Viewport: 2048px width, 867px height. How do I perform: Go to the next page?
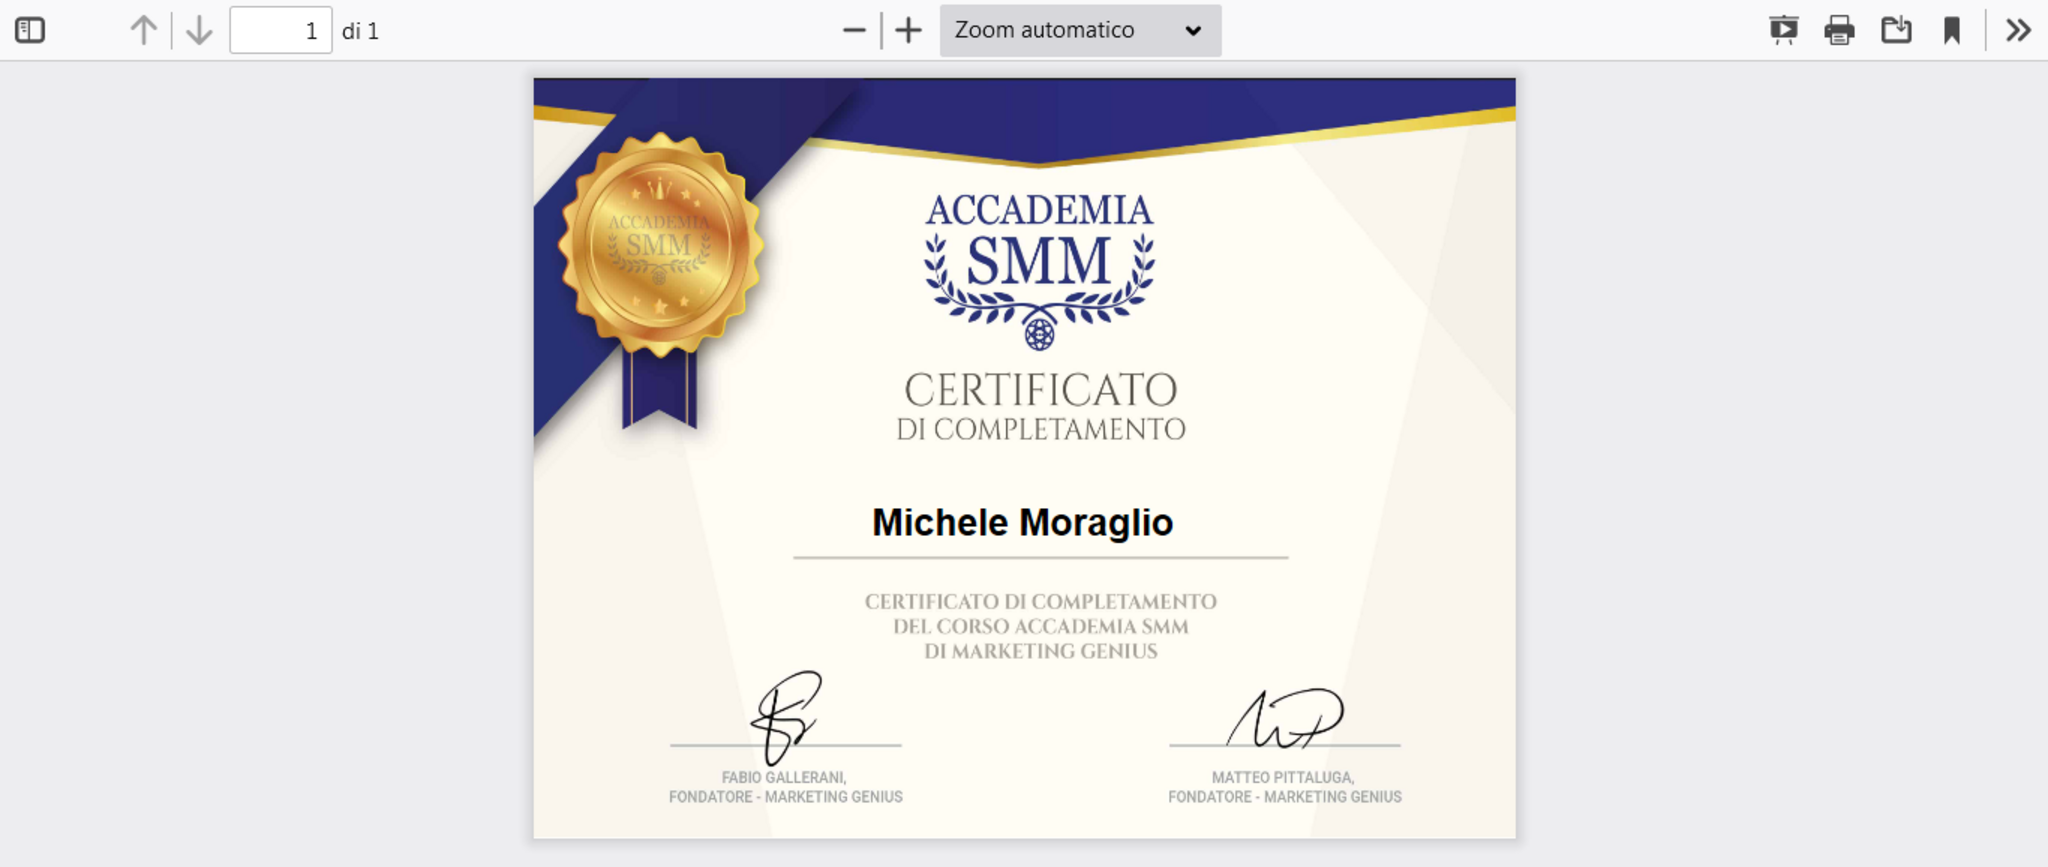pos(199,30)
